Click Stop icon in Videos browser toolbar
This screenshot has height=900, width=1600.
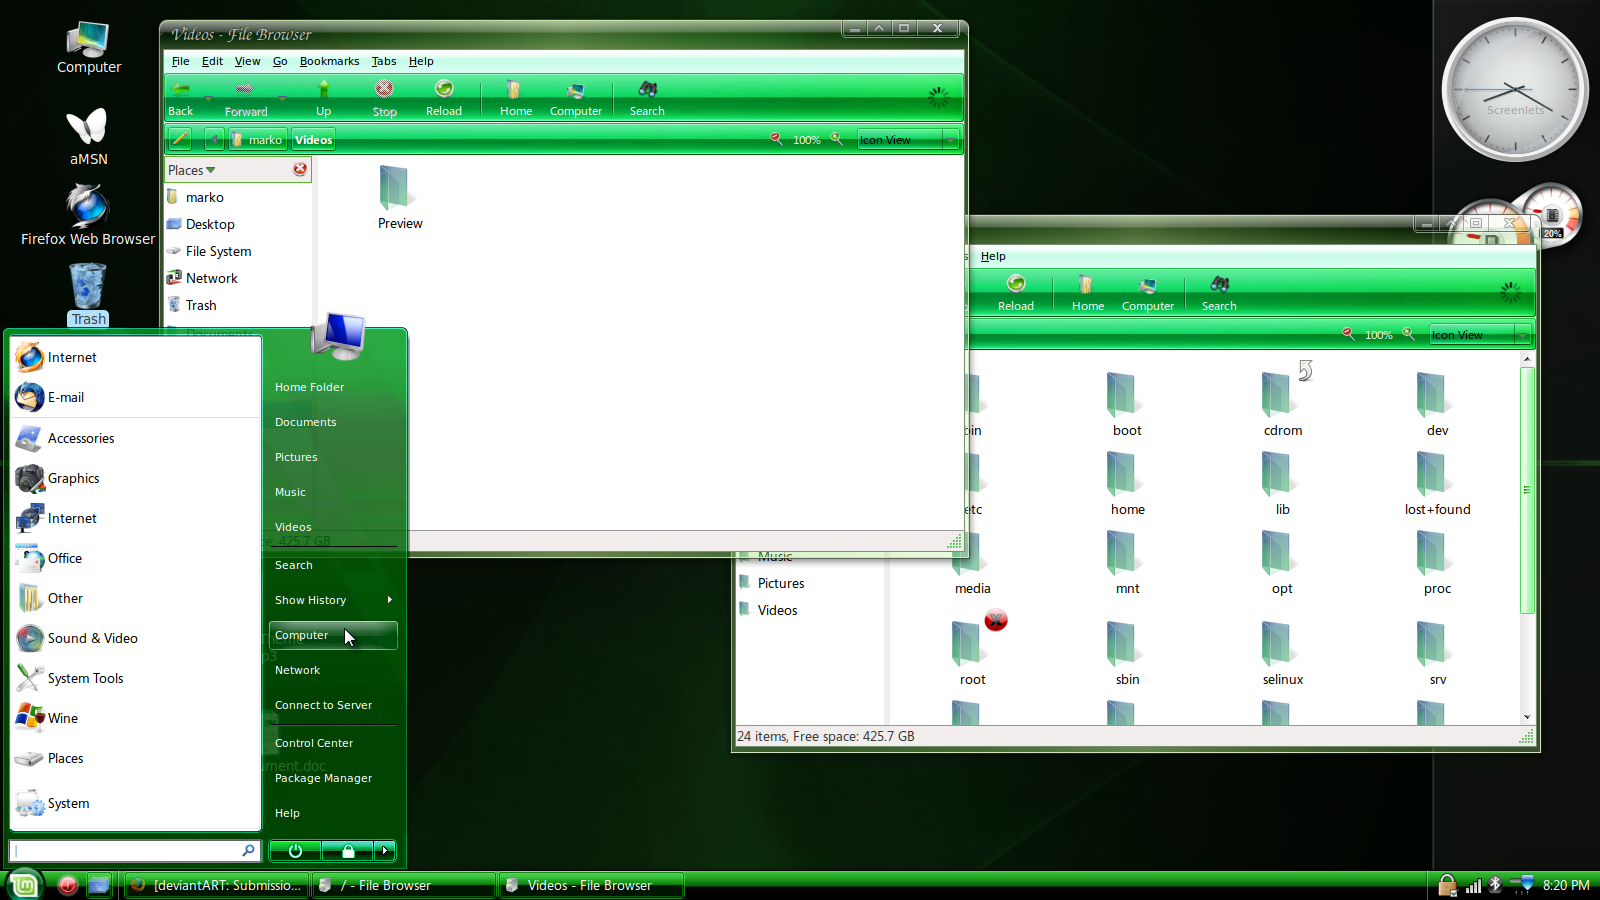(384, 90)
